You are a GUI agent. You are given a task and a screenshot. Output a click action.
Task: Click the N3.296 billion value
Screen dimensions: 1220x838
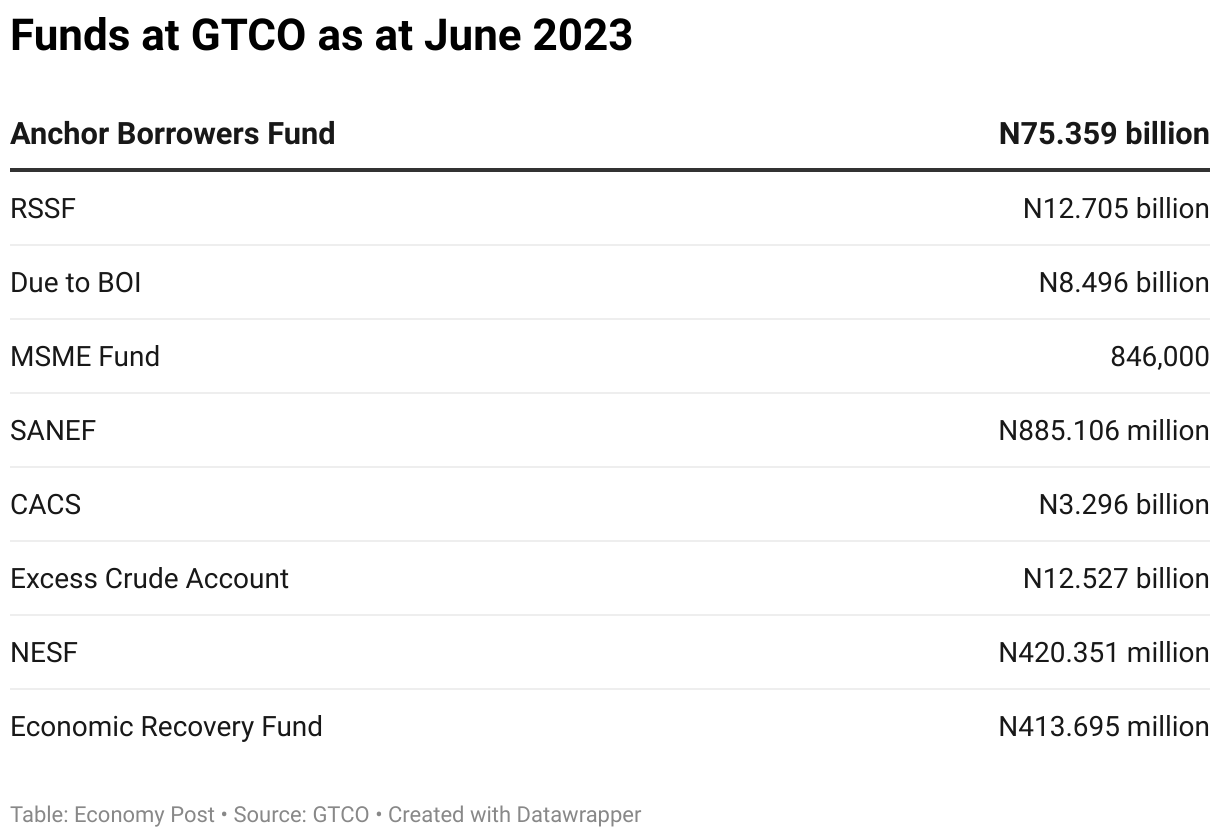click(x=1124, y=504)
